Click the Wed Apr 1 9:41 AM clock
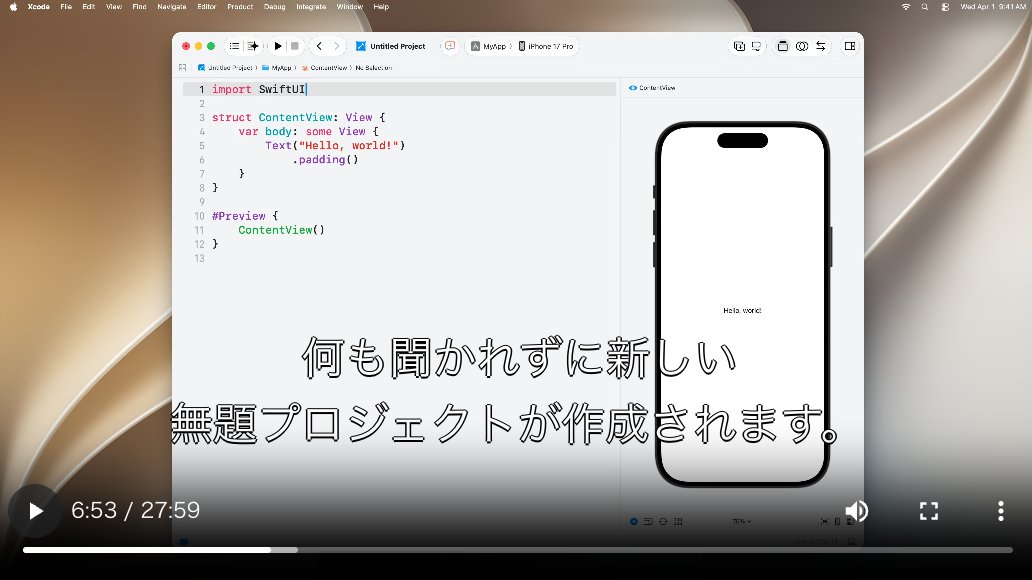The image size is (1032, 580). point(993,7)
